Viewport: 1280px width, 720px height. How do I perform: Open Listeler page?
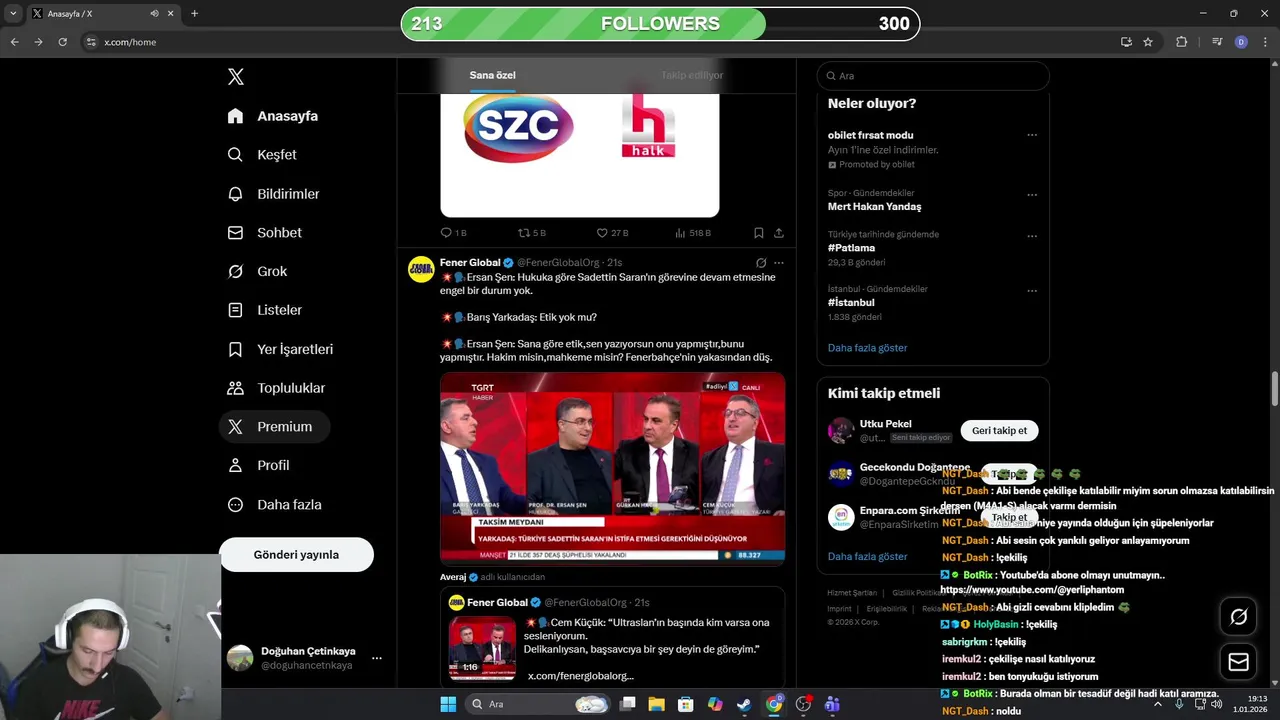265,310
